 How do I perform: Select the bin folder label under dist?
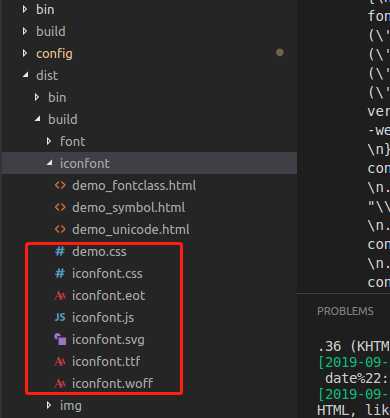(57, 97)
